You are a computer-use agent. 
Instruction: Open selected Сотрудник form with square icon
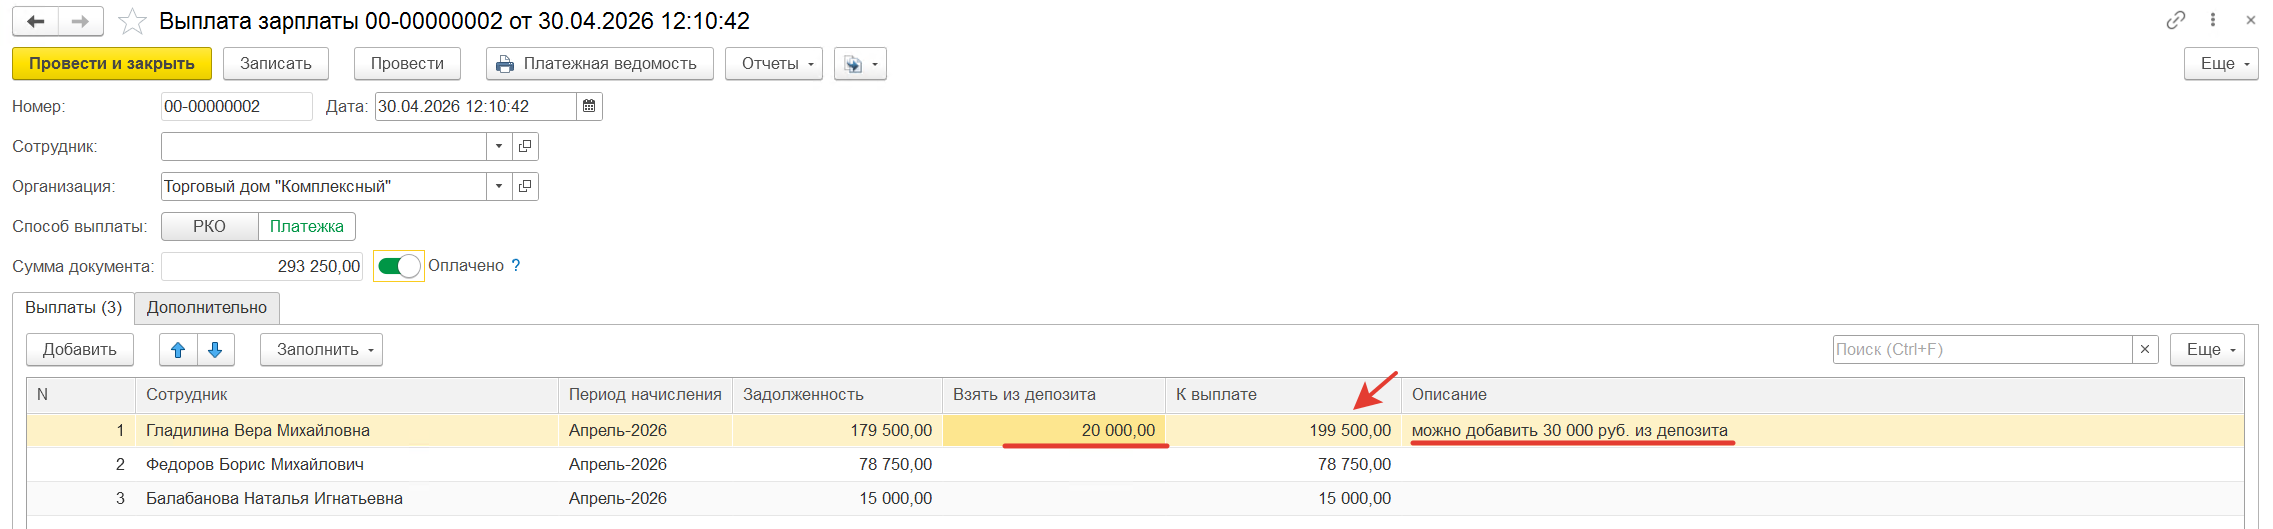pyautogui.click(x=525, y=146)
